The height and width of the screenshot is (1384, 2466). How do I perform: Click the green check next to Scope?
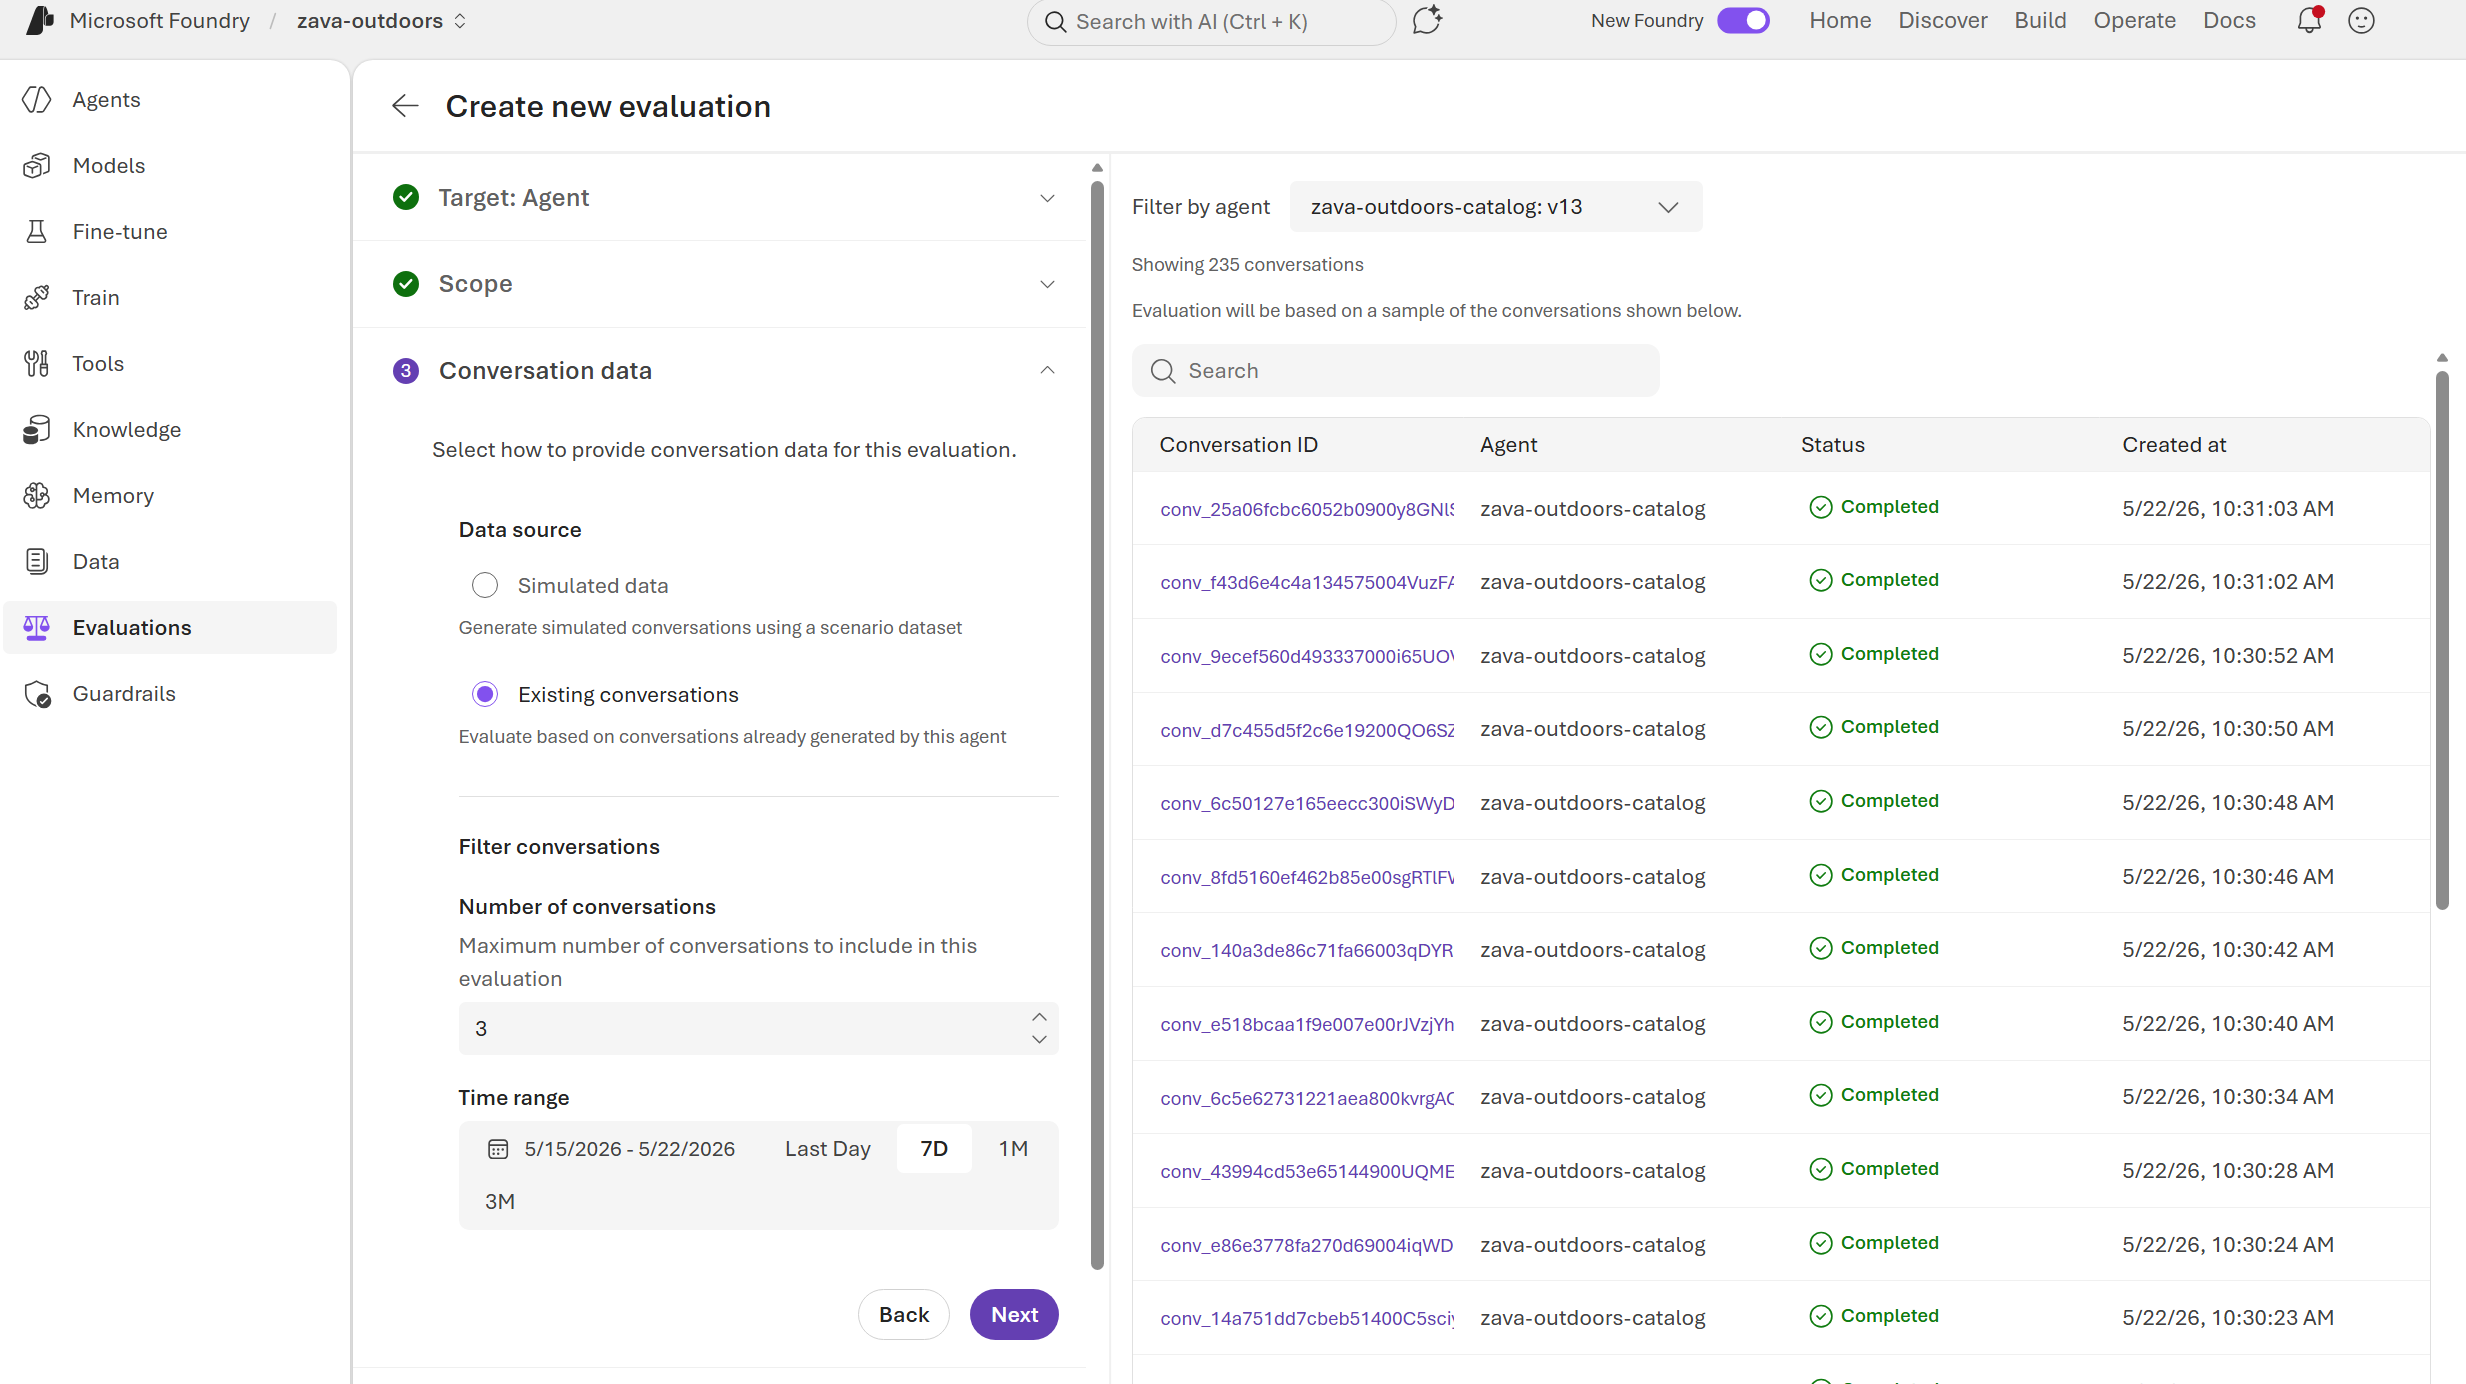click(406, 284)
